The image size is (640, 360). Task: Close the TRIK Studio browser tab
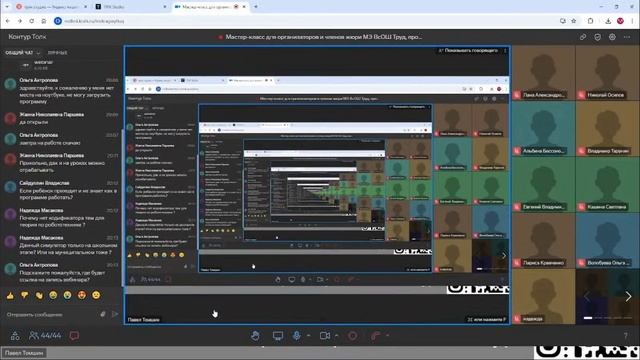coord(165,7)
